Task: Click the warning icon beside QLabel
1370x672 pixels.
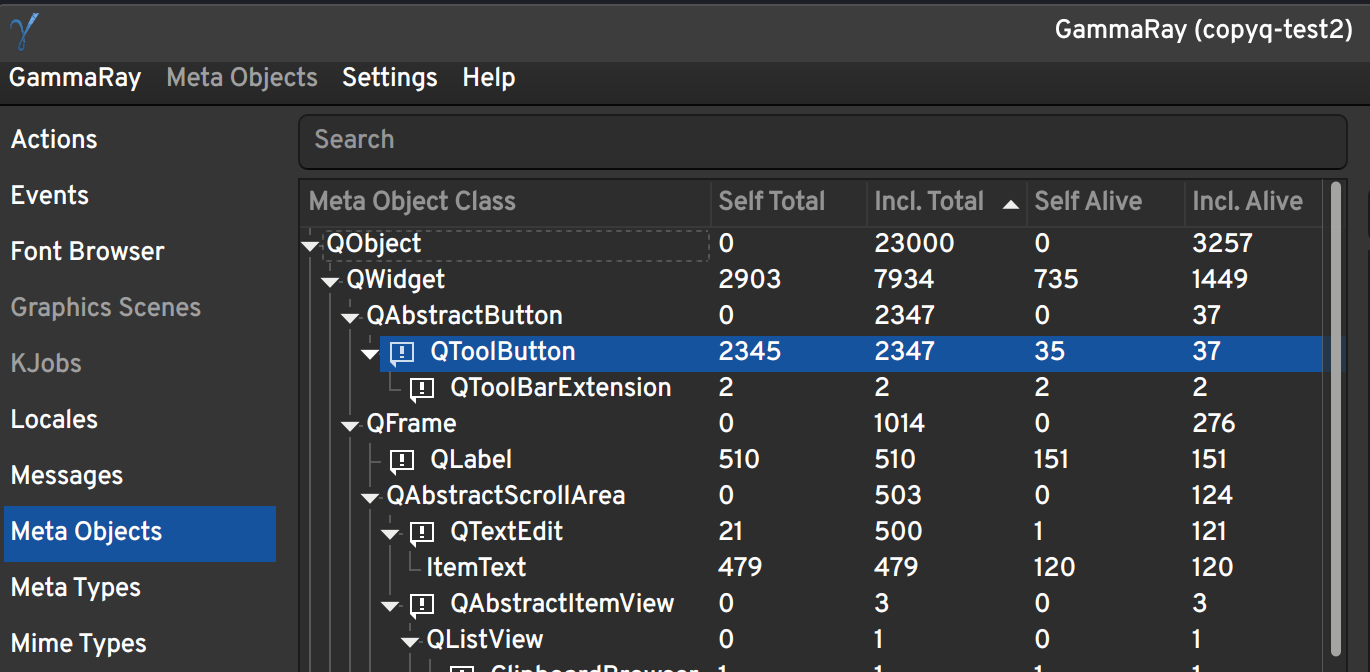Action: click(402, 460)
